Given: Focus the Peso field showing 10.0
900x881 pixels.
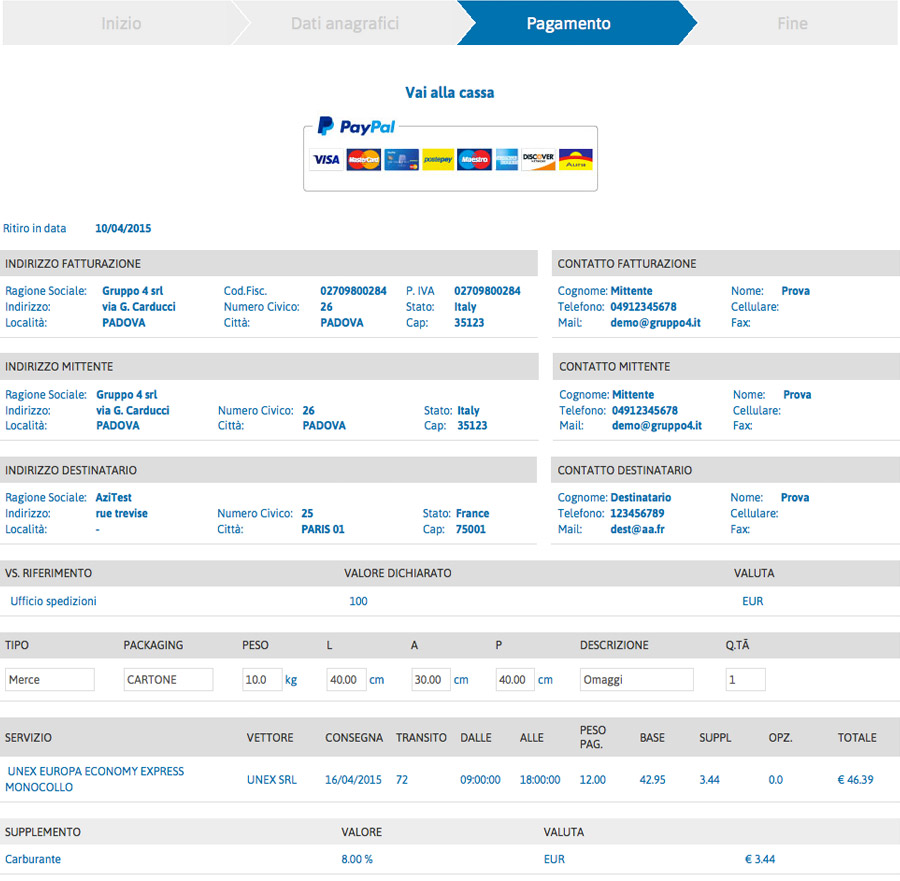Looking at the screenshot, I should (x=262, y=680).
